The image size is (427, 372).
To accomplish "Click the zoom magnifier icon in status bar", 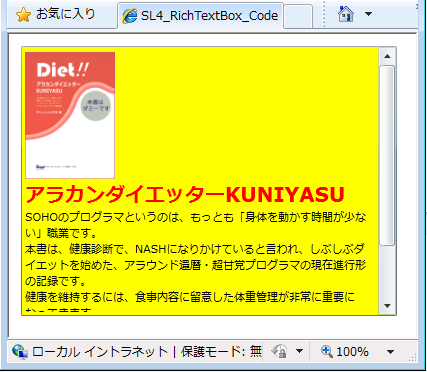I will tap(327, 351).
